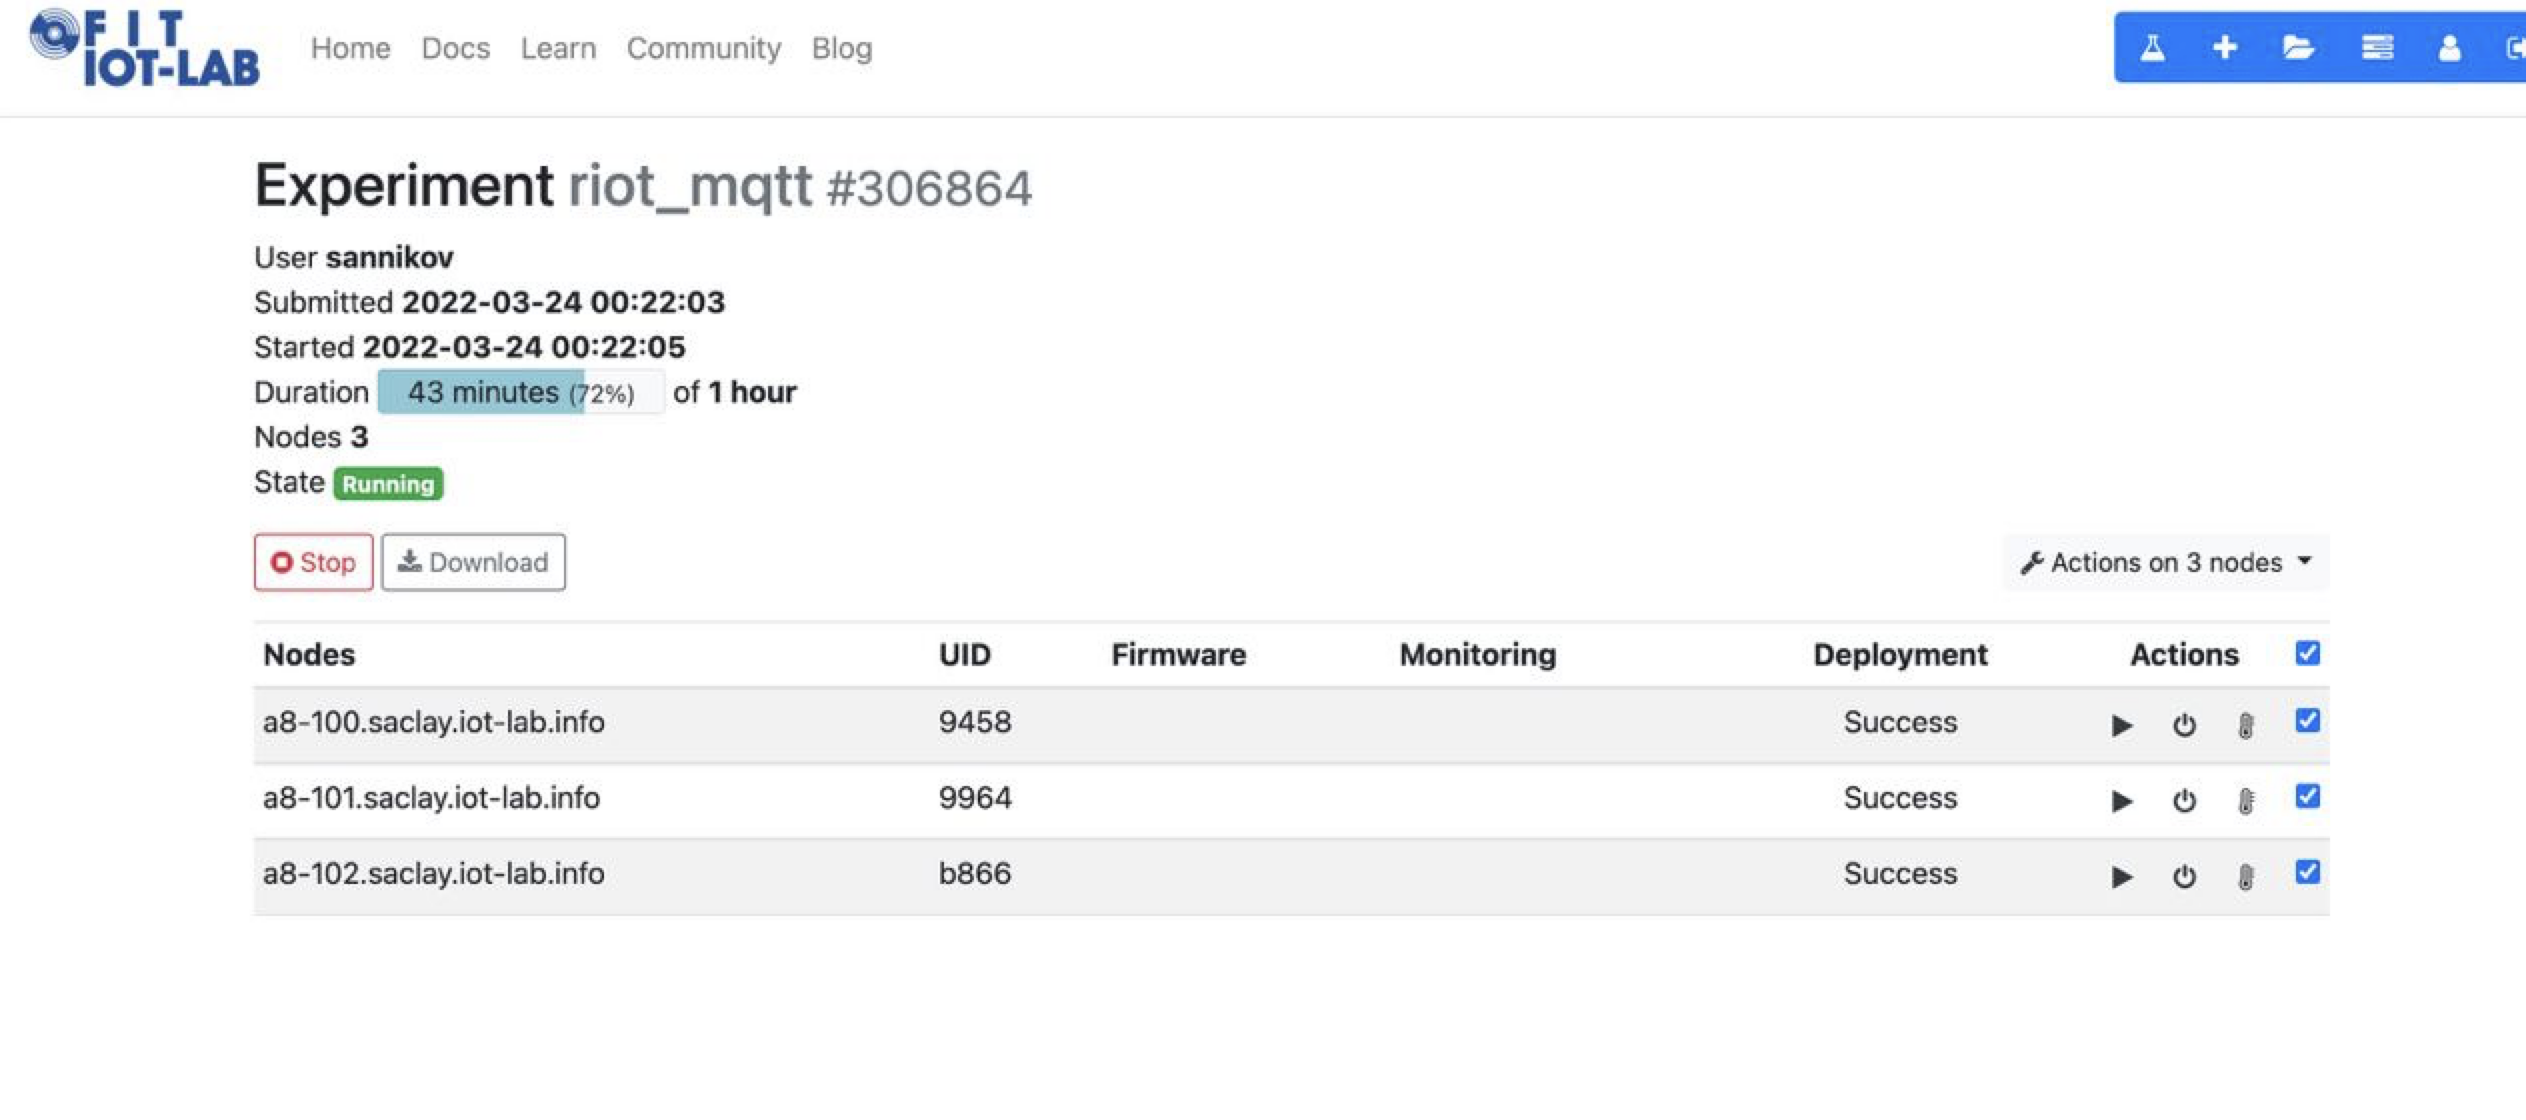The height and width of the screenshot is (1120, 2526).
Task: Select node name a8-100.saclay.iot-lab.info
Action: pyautogui.click(x=433, y=722)
